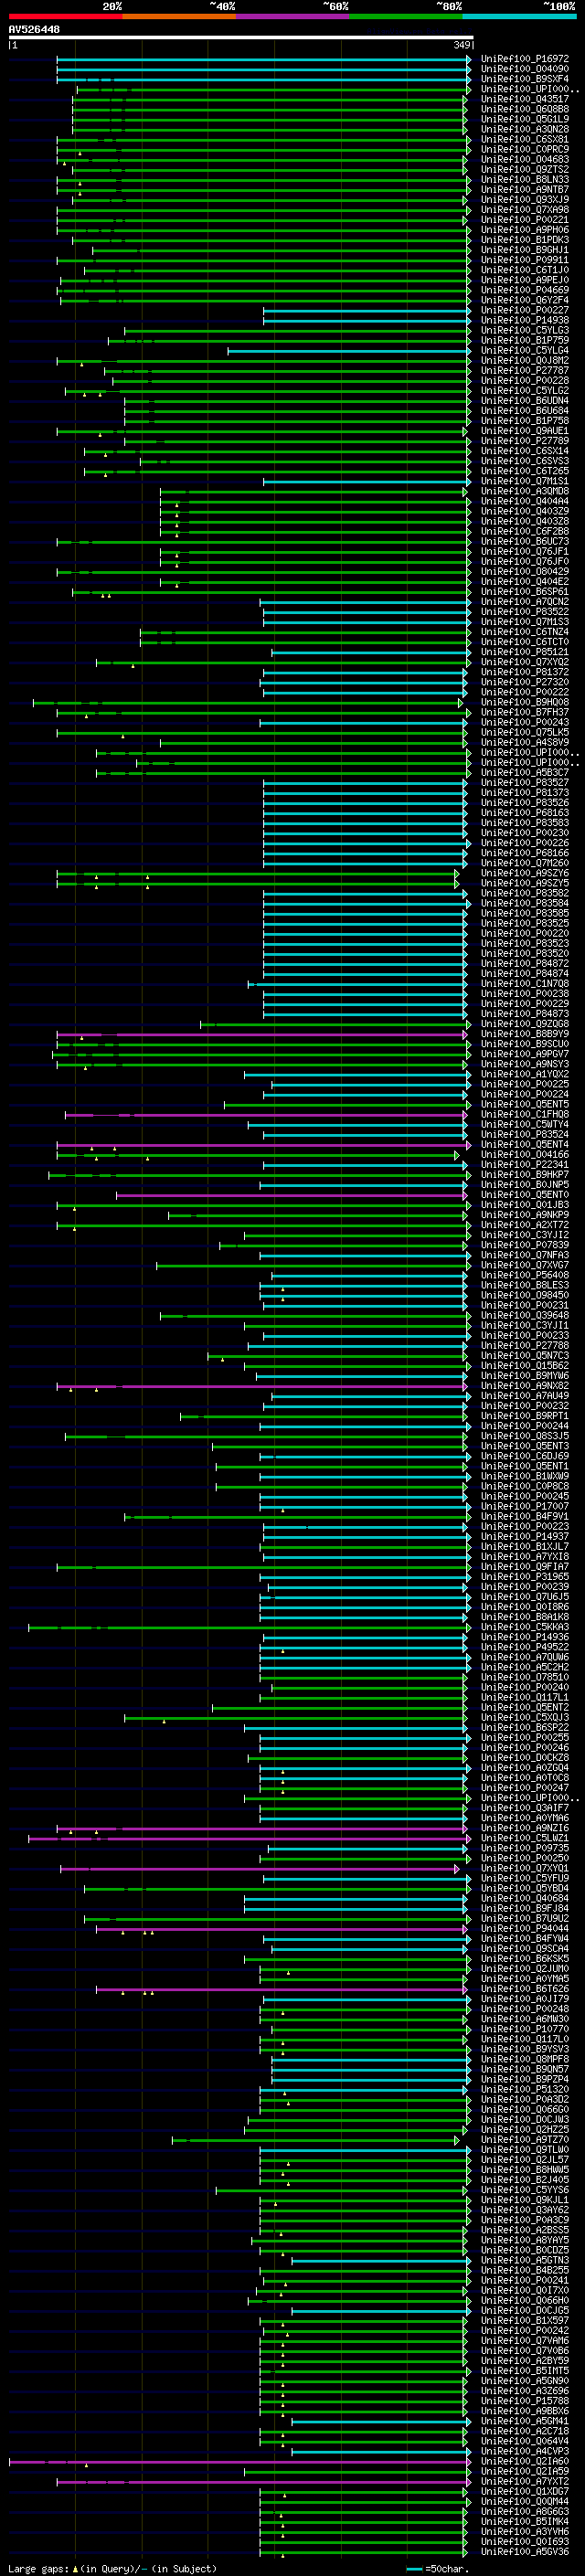The height and width of the screenshot is (2576, 585).
Task: Select hit label UniRef100_O04166
Action: pyautogui.click(x=525, y=1154)
